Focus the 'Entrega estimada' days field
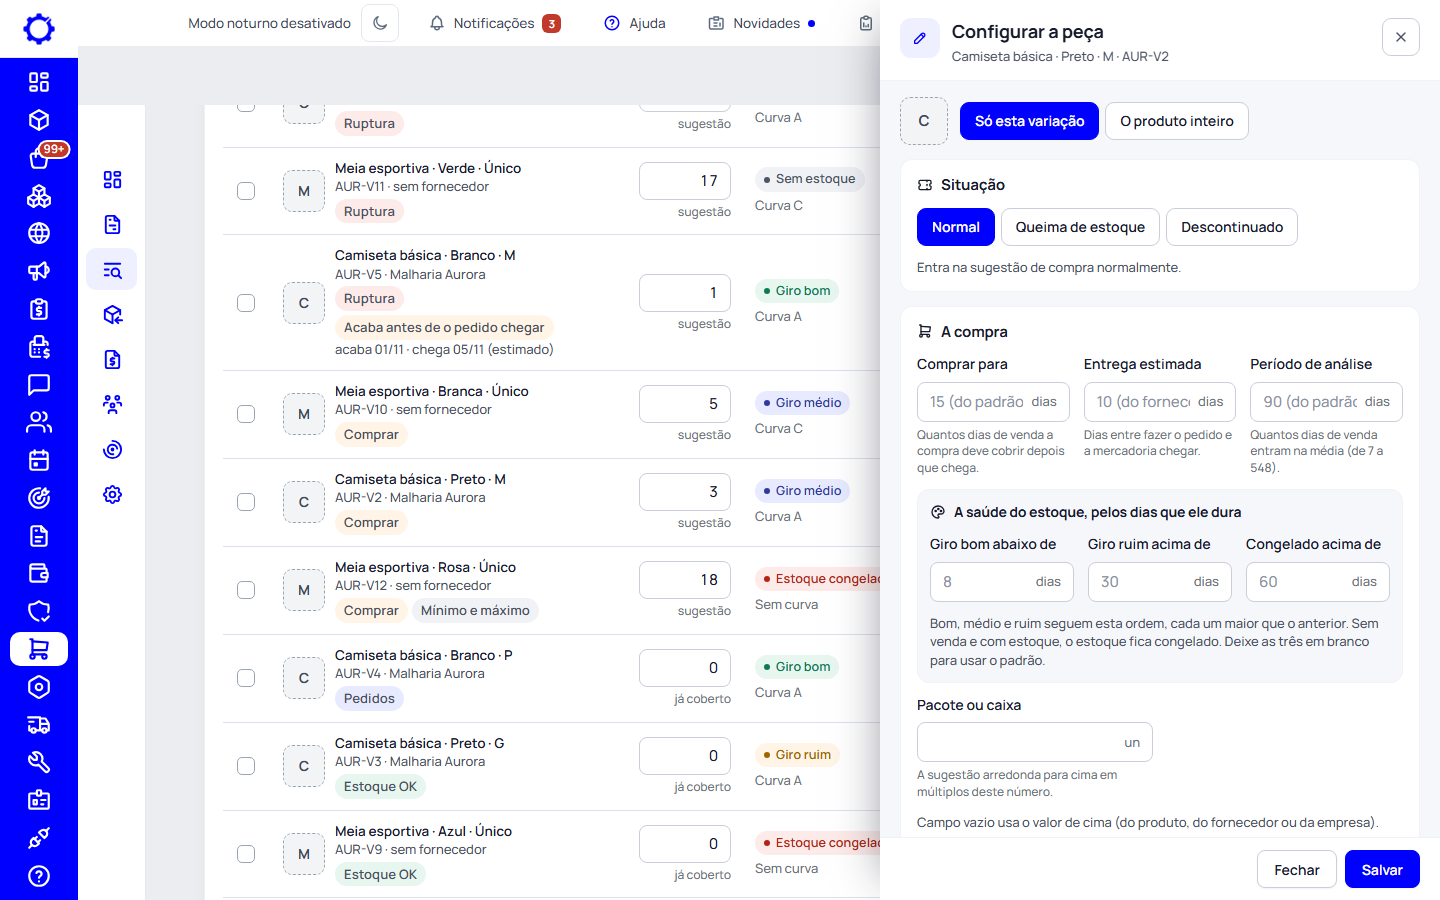 tap(1160, 402)
